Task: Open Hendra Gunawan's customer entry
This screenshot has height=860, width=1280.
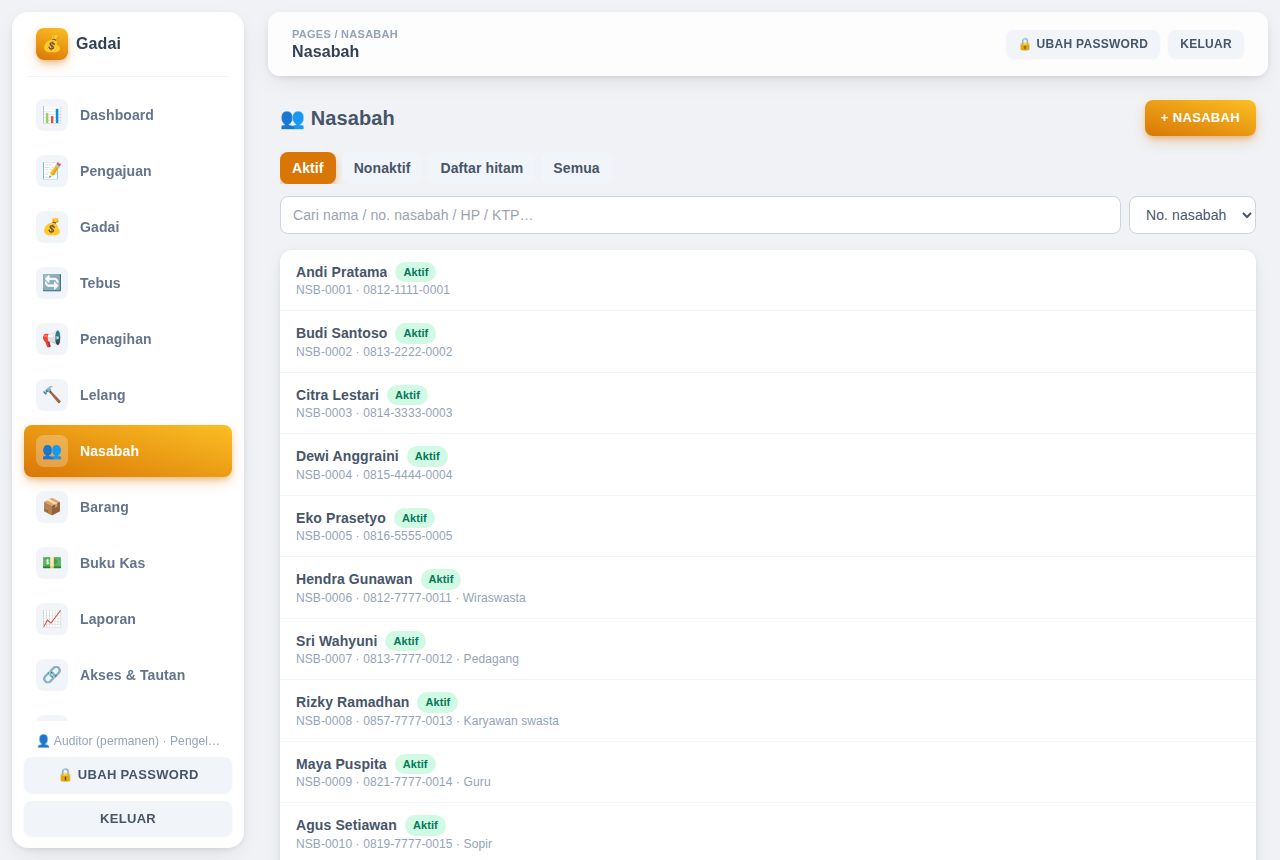Action: (768, 588)
